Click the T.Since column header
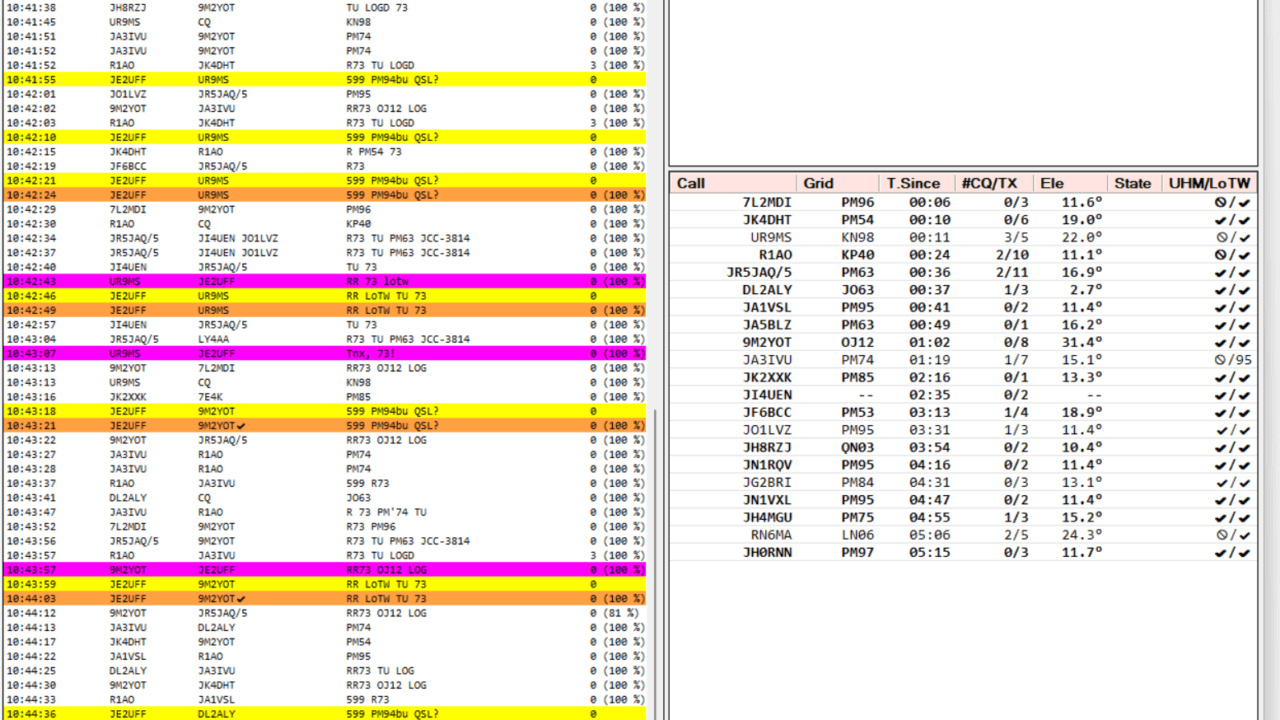Screen dimensions: 1280x720 point(915,183)
